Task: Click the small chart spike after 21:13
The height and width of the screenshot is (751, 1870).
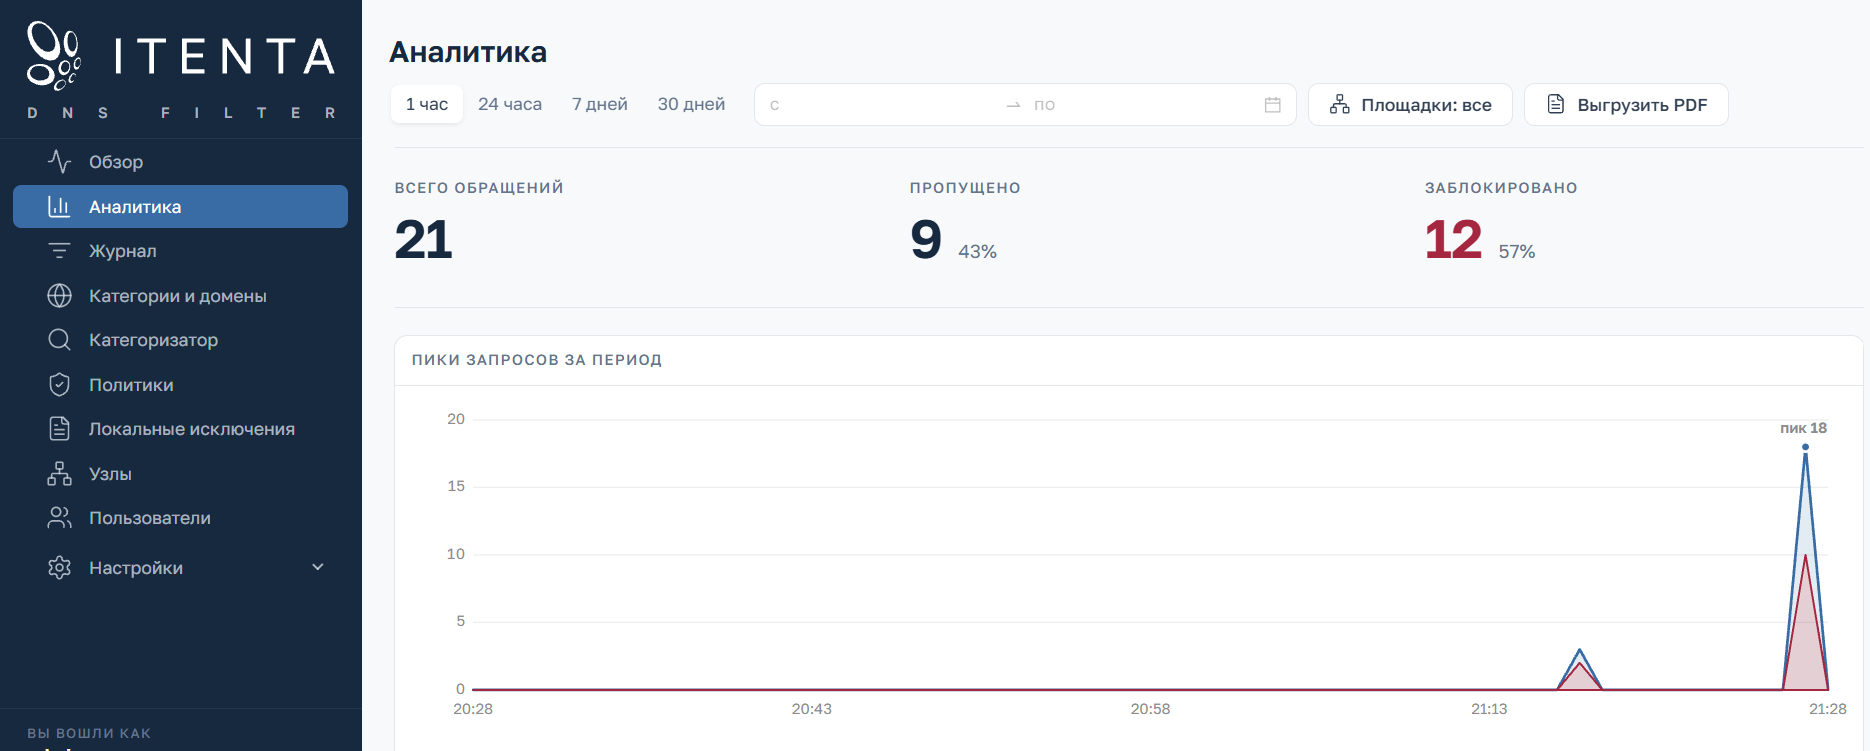Action: click(x=1580, y=671)
